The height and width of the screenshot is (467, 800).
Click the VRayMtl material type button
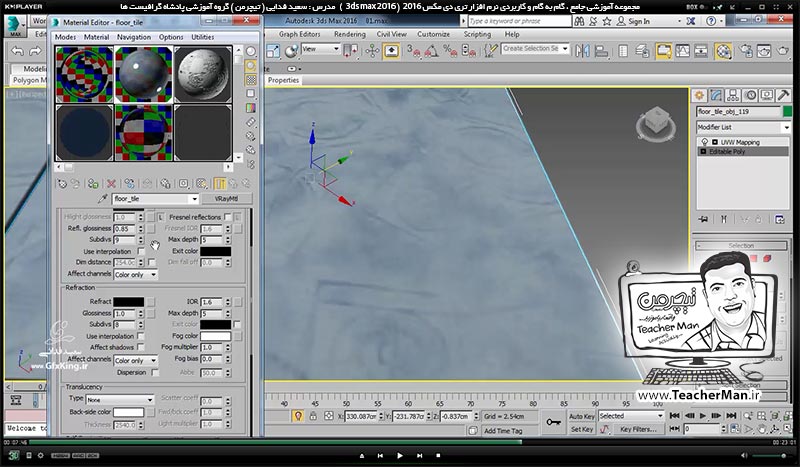click(226, 199)
